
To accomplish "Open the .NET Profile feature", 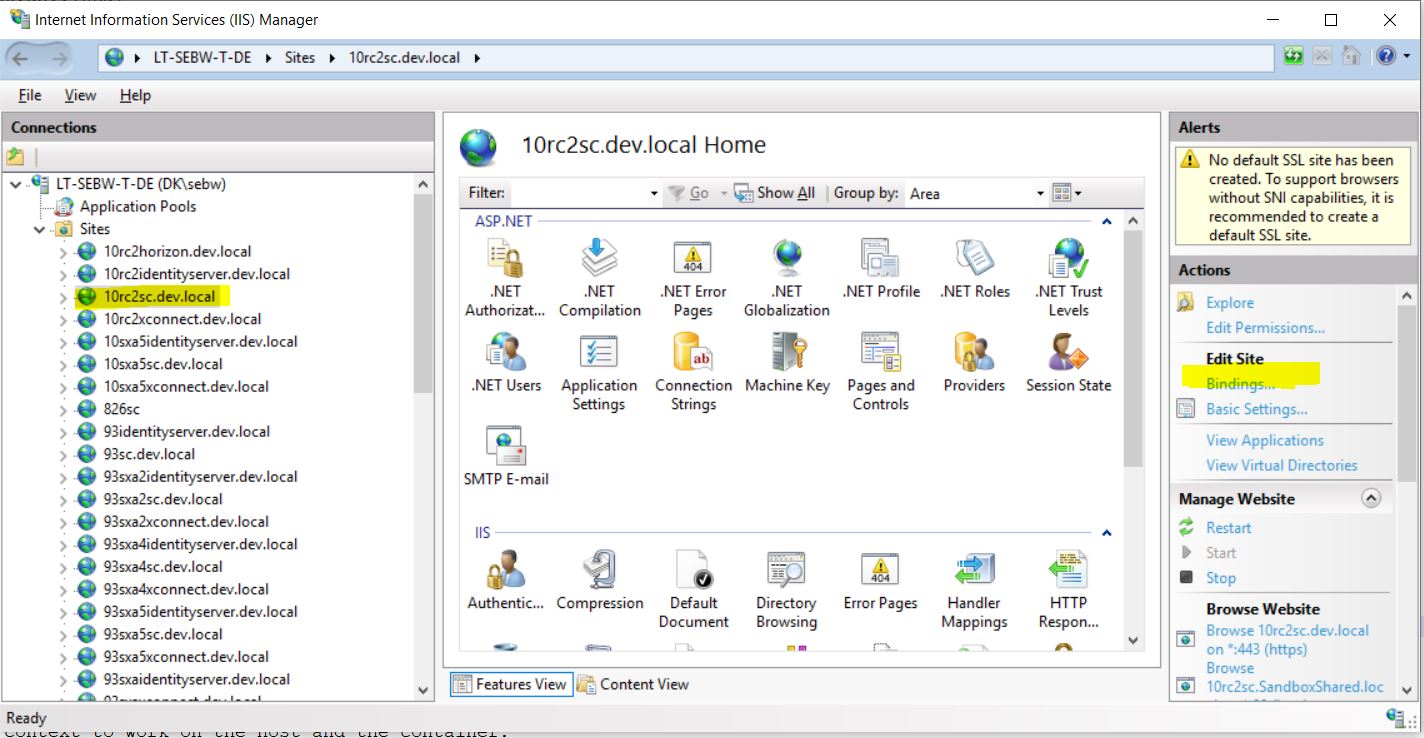I will point(881,258).
